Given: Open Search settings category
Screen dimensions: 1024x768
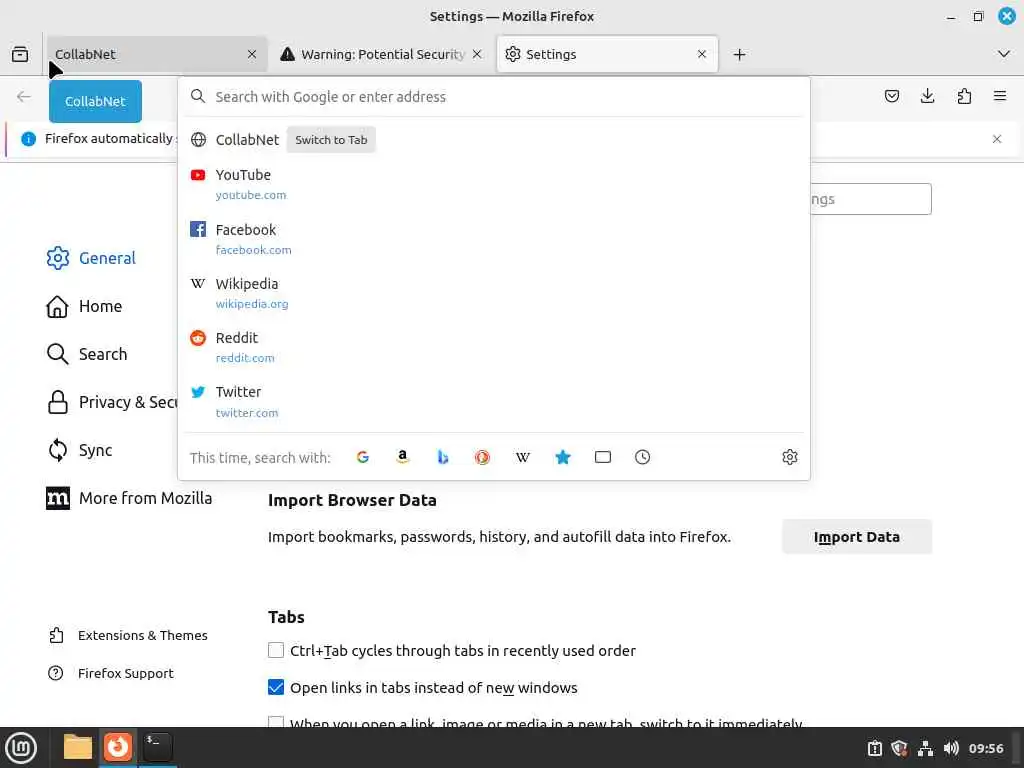Looking at the screenshot, I should pyautogui.click(x=87, y=354).
